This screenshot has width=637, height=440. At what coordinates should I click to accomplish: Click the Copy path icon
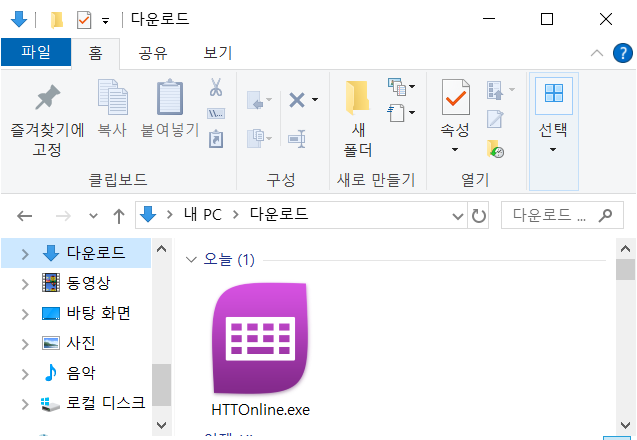[x=216, y=113]
